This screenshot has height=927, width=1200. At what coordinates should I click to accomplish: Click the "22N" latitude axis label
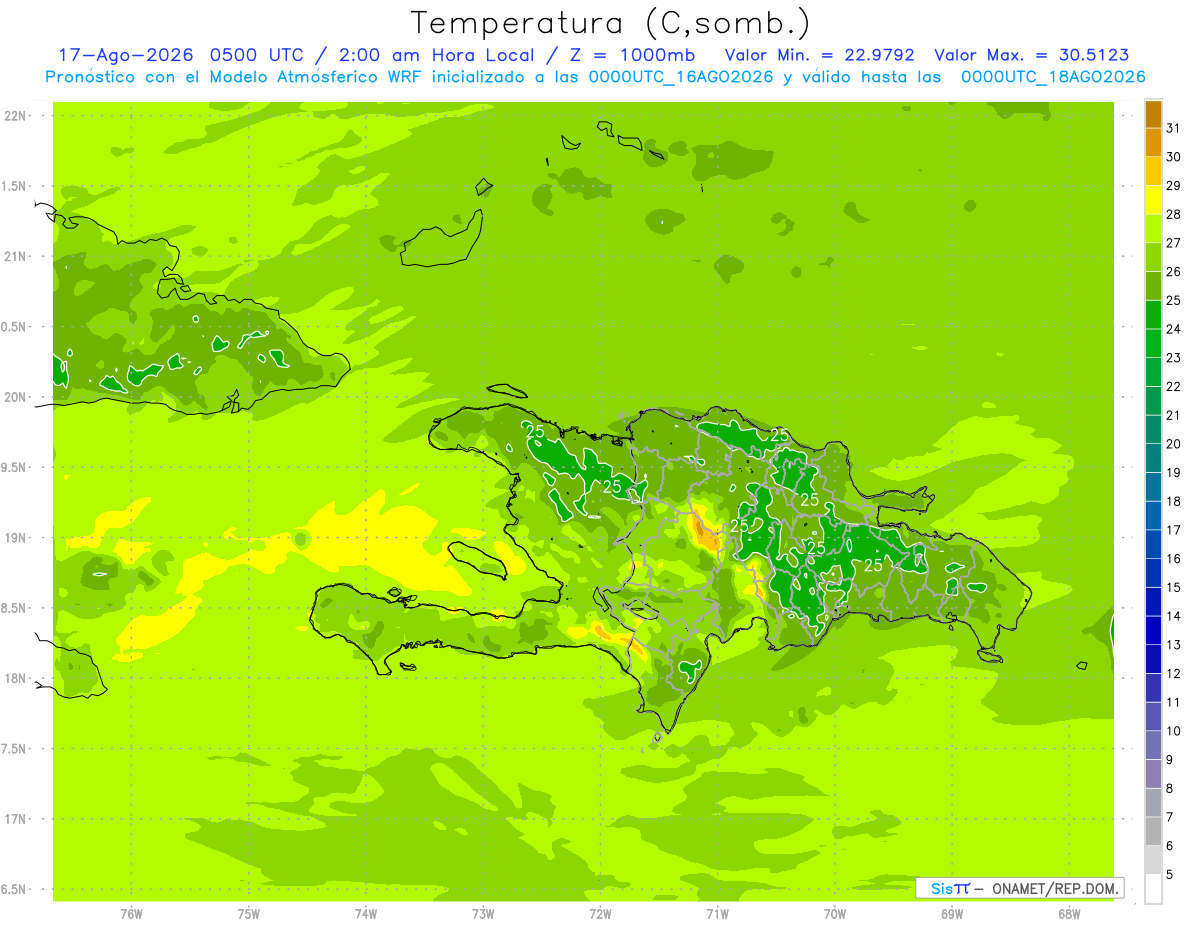[x=17, y=116]
